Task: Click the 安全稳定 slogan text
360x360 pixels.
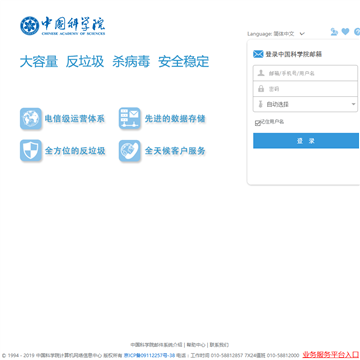Action: (x=183, y=62)
